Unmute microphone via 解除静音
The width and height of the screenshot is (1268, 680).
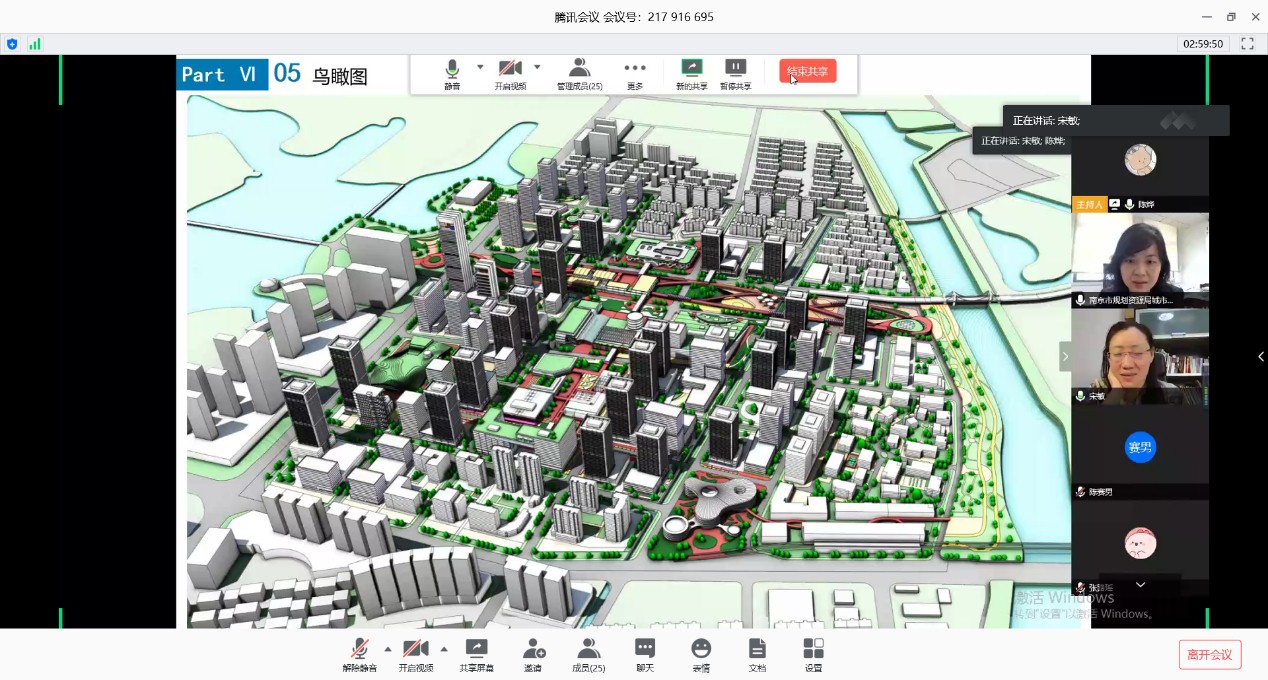359,654
